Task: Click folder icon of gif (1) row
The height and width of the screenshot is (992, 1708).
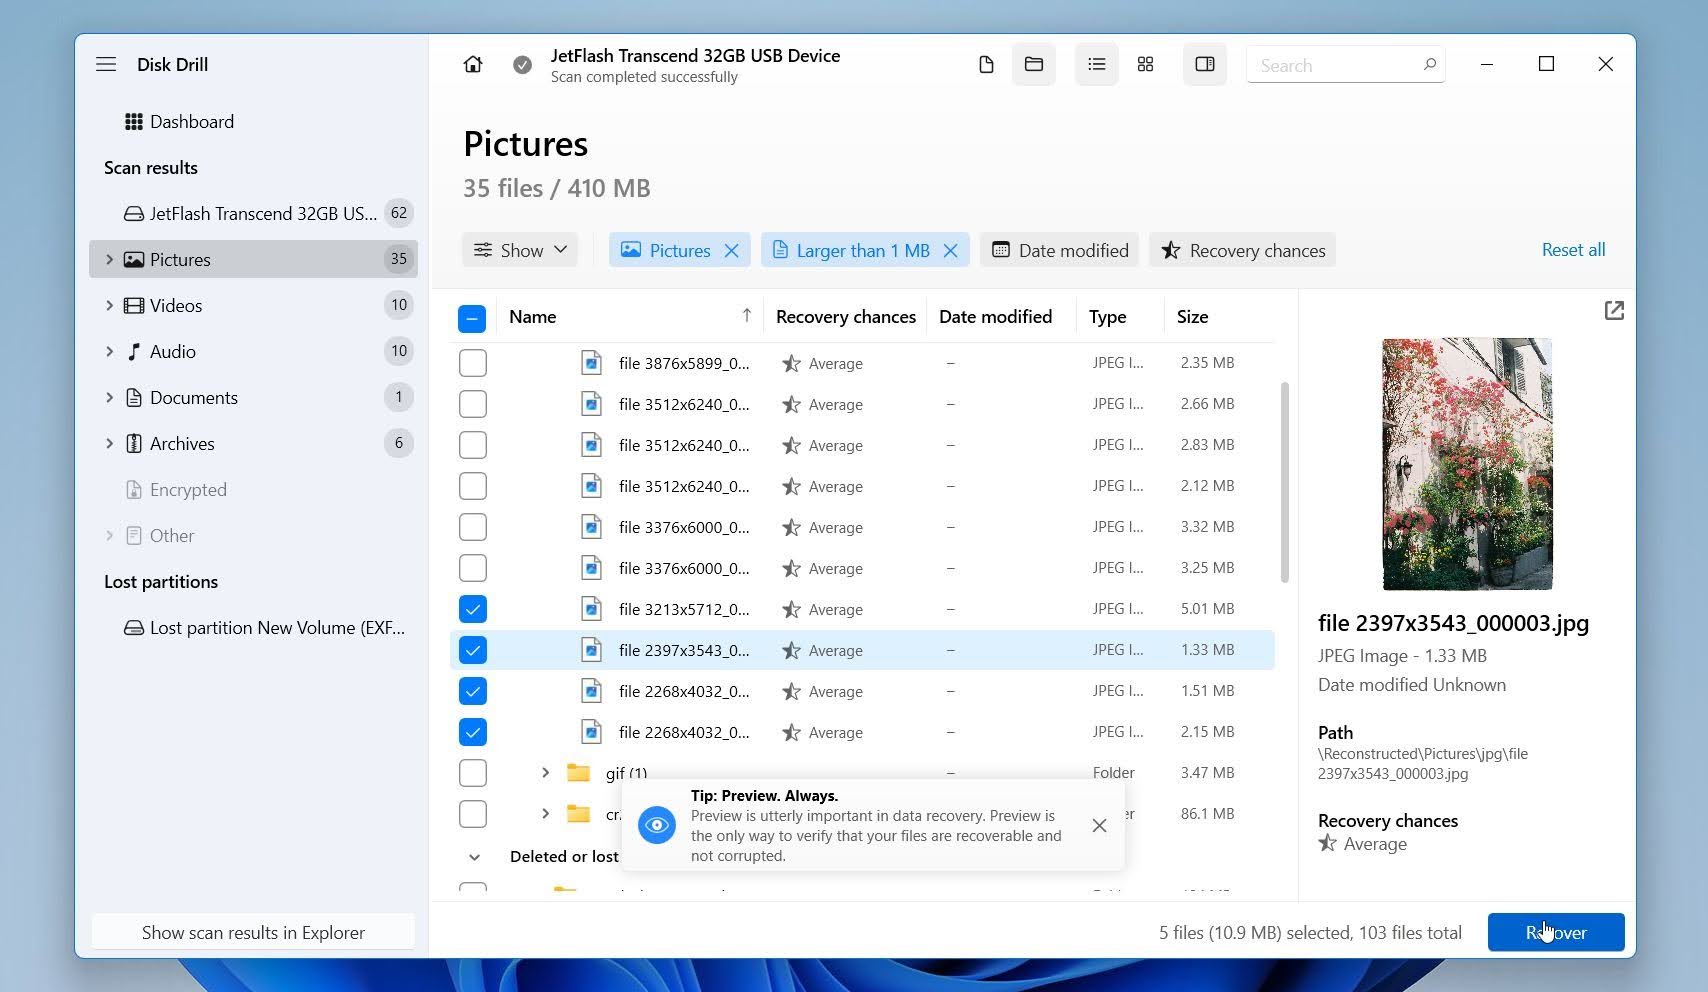Action: click(578, 772)
